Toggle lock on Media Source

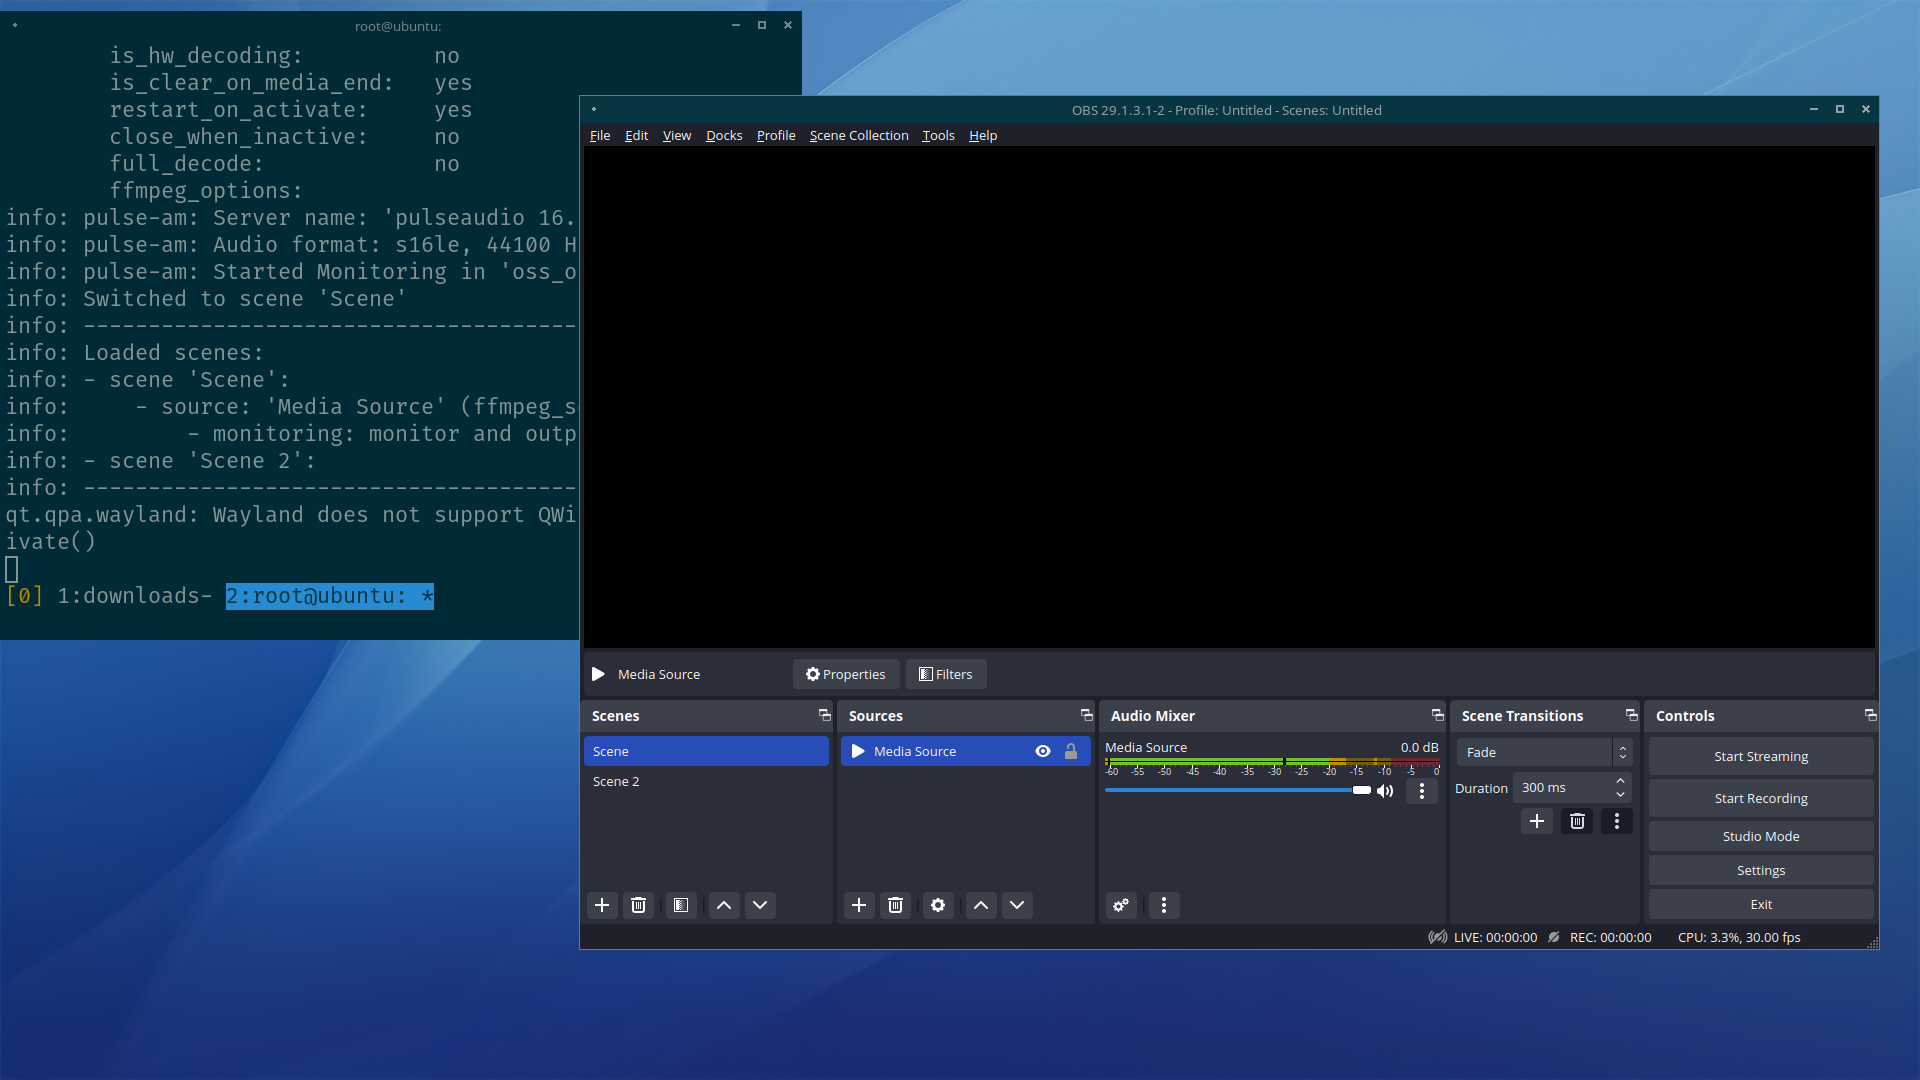1071,751
